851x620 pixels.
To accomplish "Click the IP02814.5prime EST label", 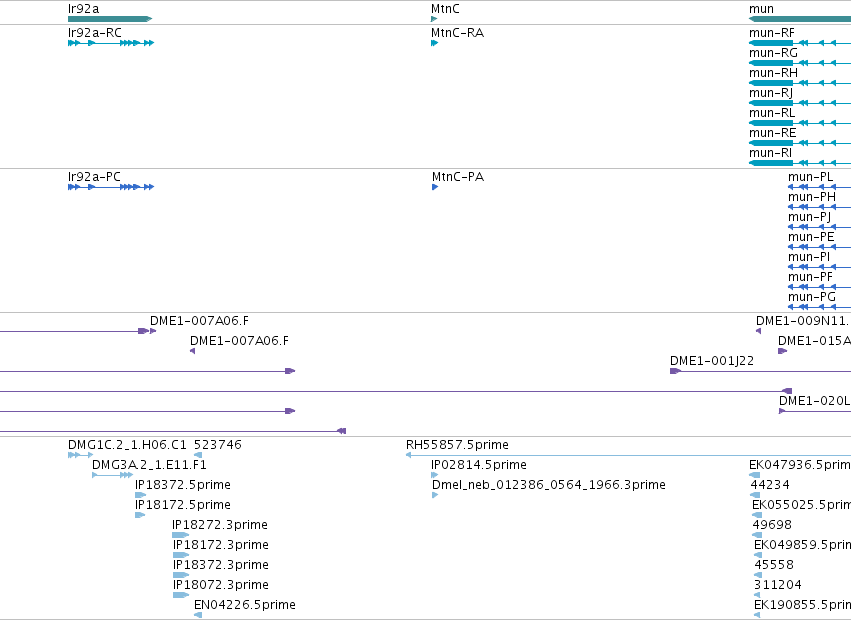I will pos(479,465).
